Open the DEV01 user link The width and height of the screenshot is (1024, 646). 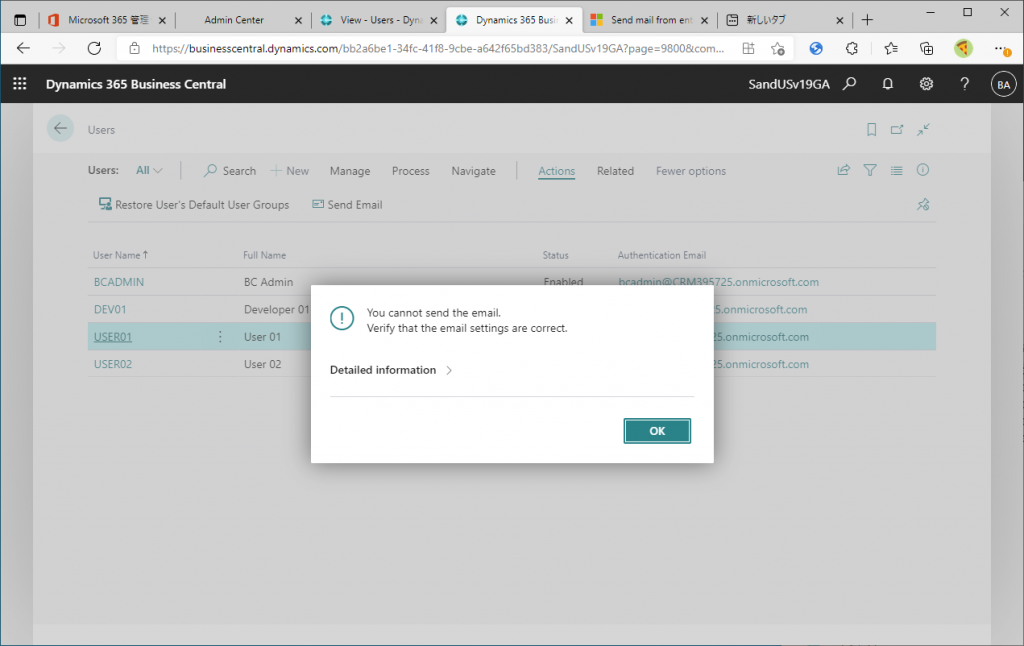[x=110, y=310]
